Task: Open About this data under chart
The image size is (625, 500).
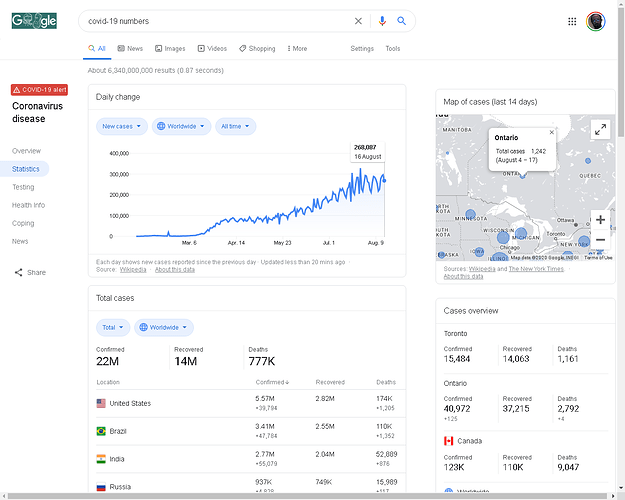Action: click(175, 270)
